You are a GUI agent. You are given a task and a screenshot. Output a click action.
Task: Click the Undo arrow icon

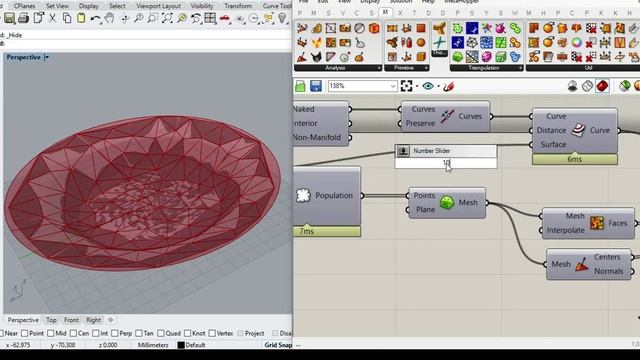(x=96, y=18)
